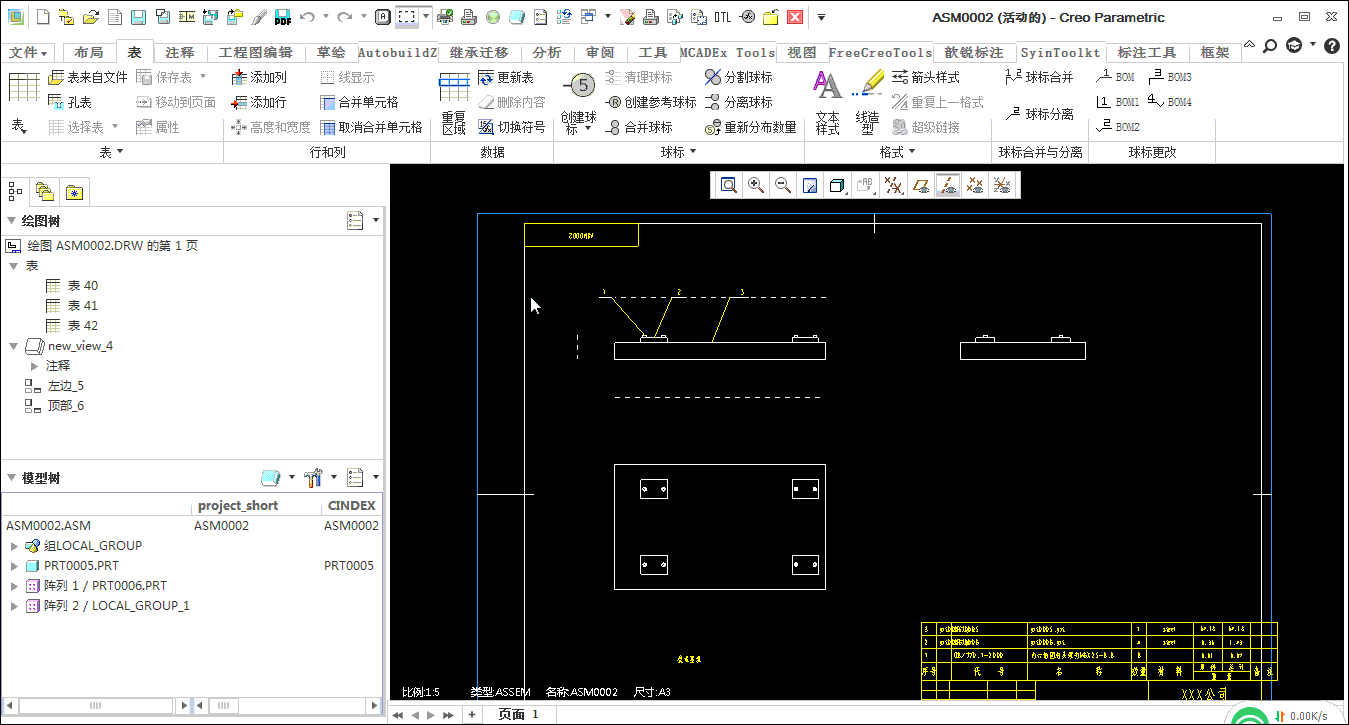Click 合并球标 (merge balloons)
The width and height of the screenshot is (1349, 725).
(x=640, y=127)
